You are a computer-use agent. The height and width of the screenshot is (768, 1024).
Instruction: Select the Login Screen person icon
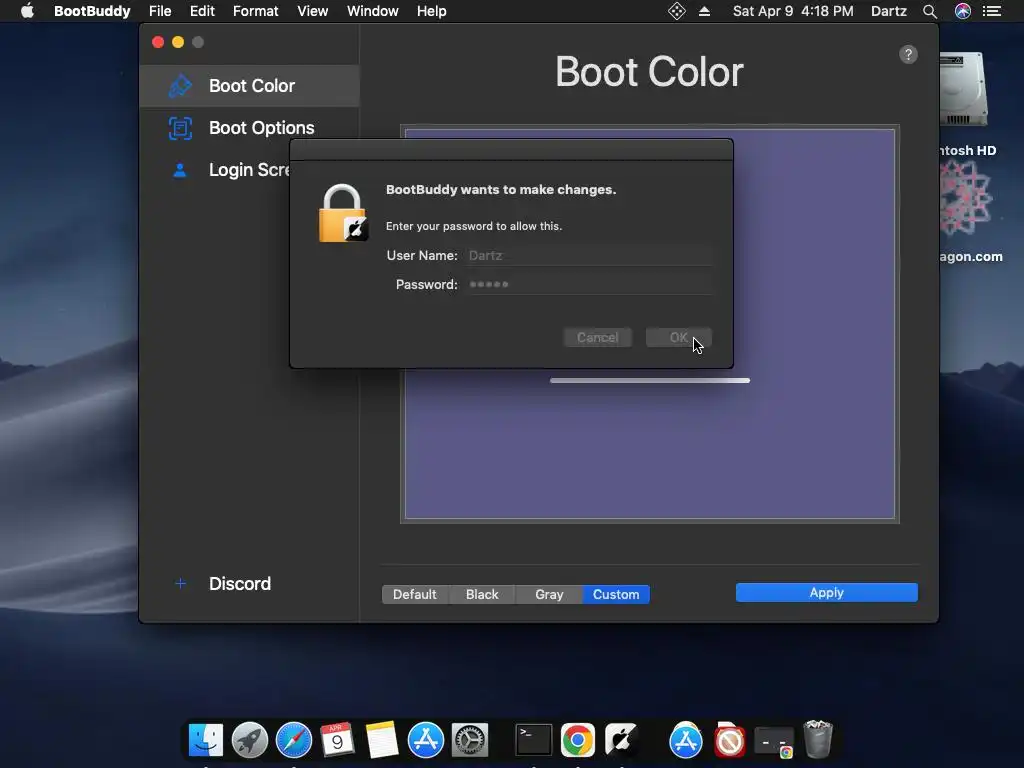[x=180, y=170]
